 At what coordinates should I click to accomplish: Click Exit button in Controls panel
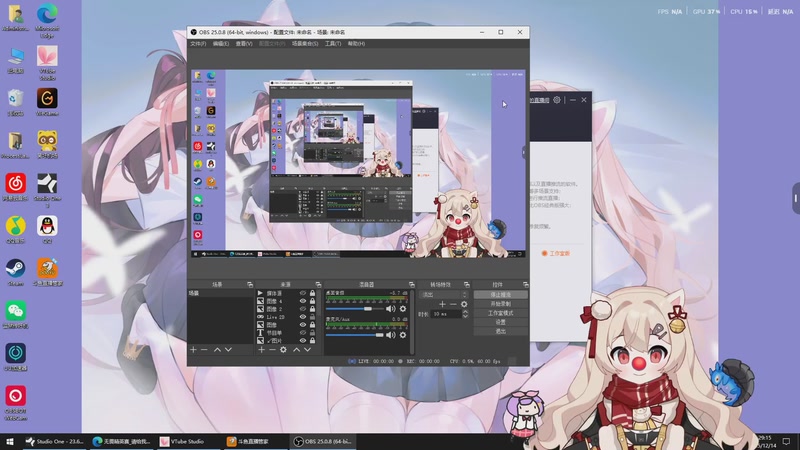501,331
